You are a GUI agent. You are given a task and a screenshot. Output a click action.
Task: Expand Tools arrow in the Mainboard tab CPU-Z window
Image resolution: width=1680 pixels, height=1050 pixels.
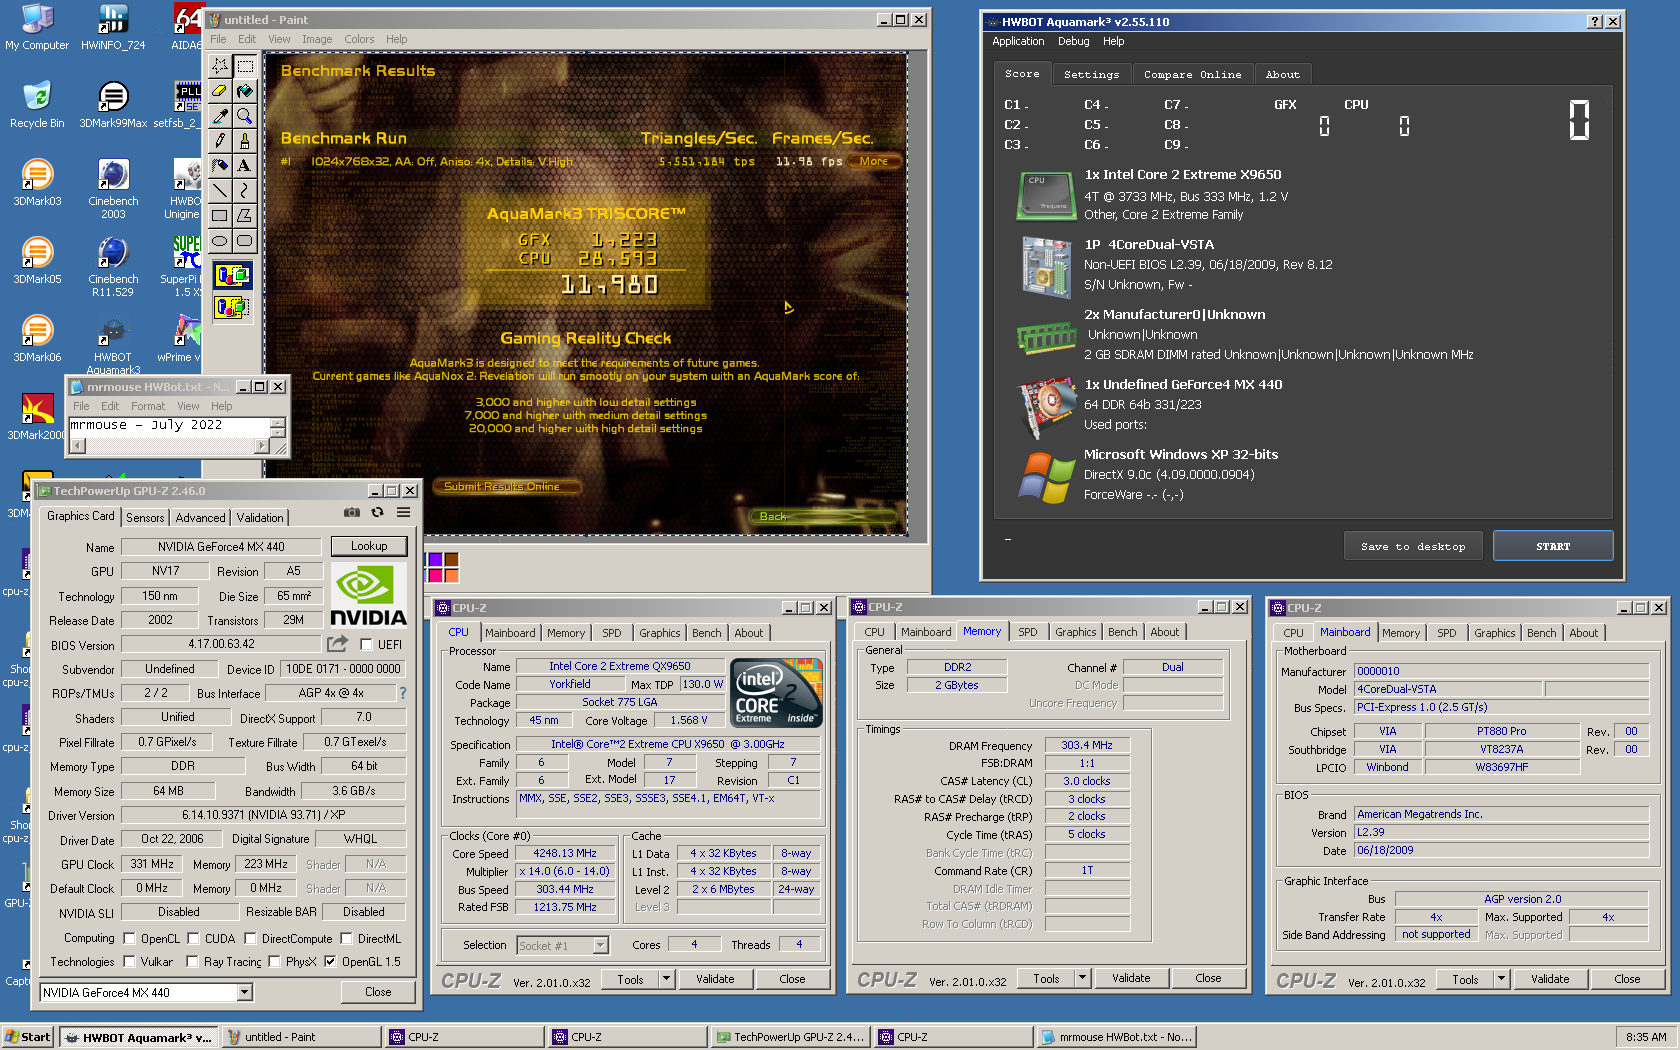(1502, 979)
